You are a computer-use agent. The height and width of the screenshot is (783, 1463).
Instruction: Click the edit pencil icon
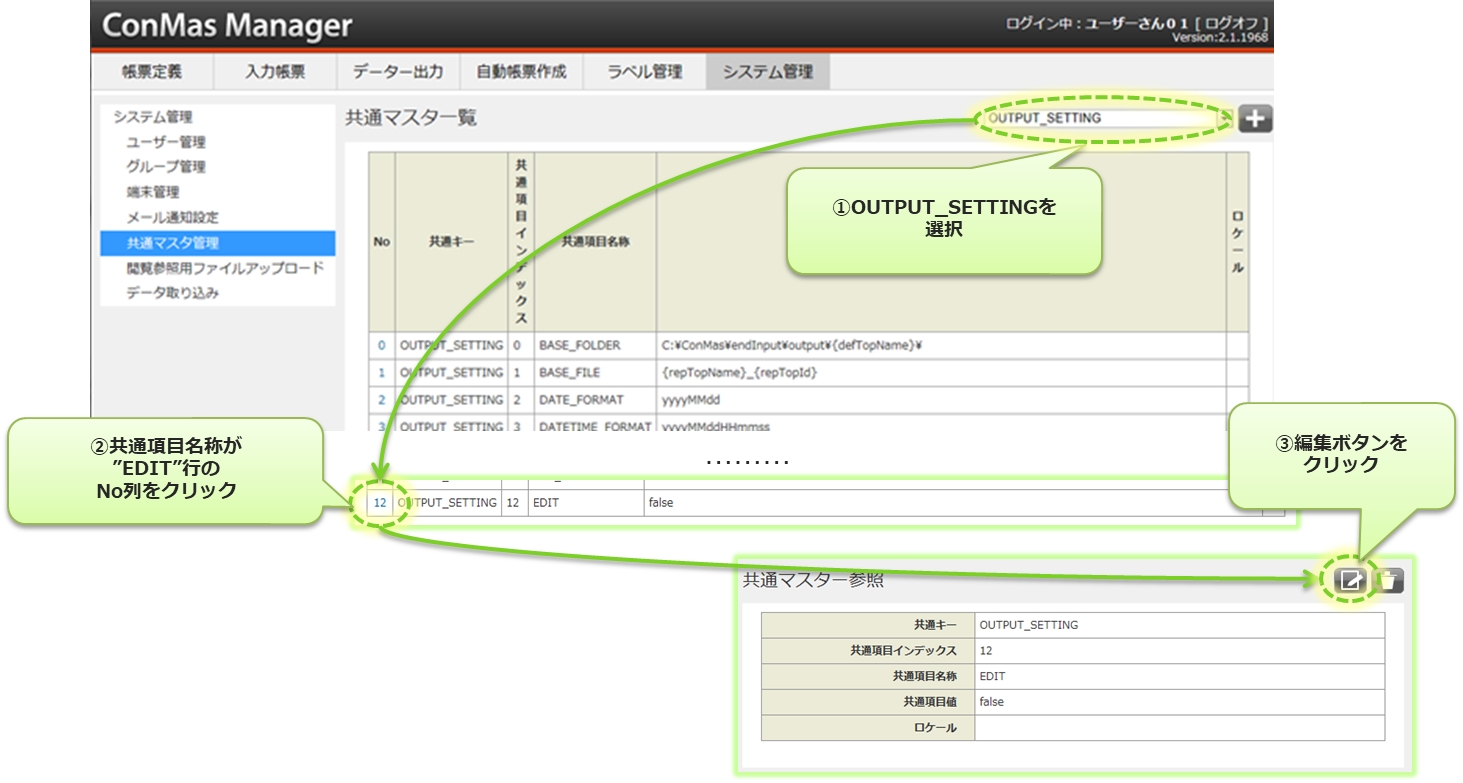click(x=1349, y=580)
